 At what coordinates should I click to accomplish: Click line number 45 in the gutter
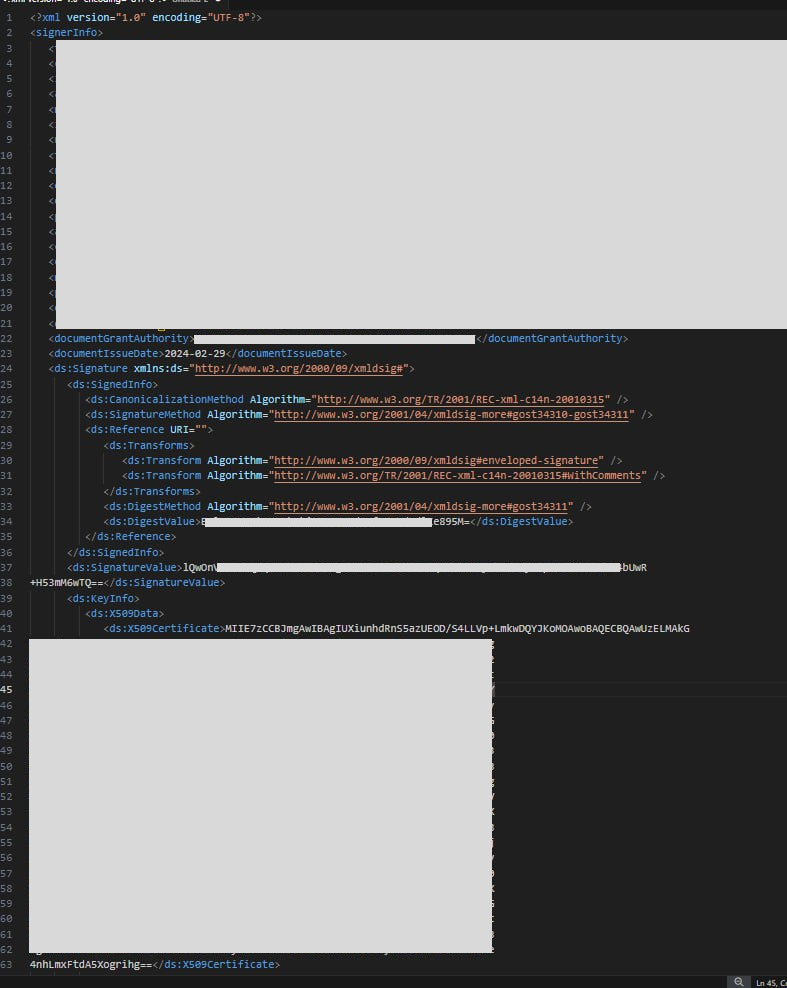[7, 690]
